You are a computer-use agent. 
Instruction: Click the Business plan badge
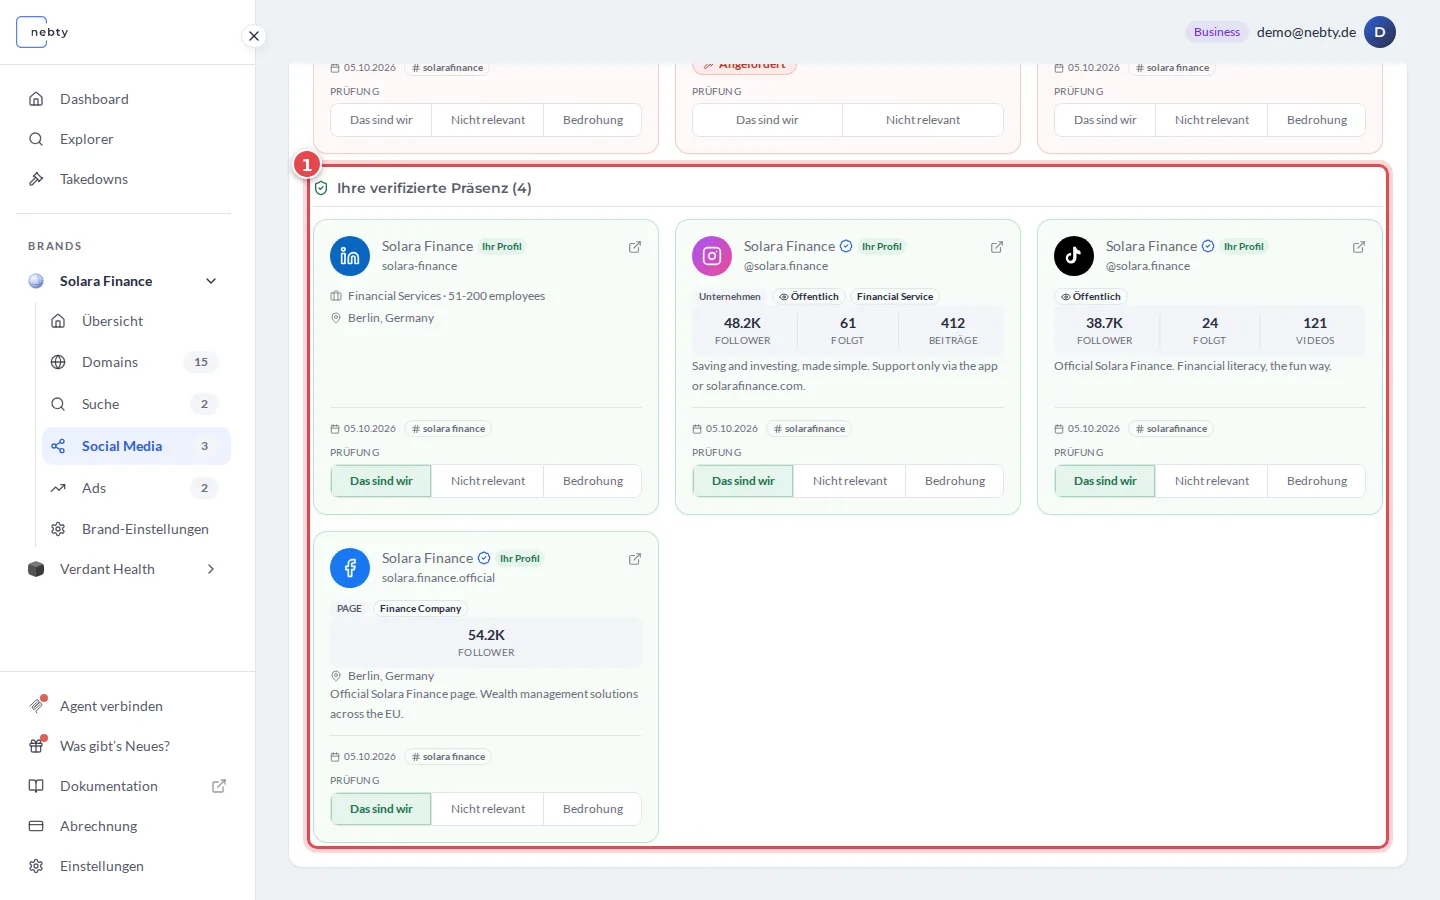click(x=1217, y=32)
